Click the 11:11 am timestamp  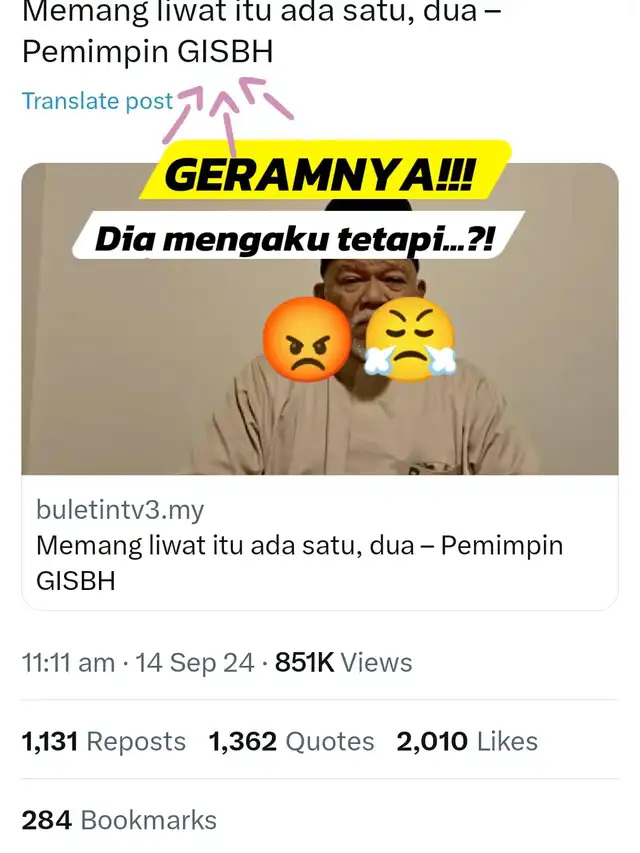tap(69, 663)
